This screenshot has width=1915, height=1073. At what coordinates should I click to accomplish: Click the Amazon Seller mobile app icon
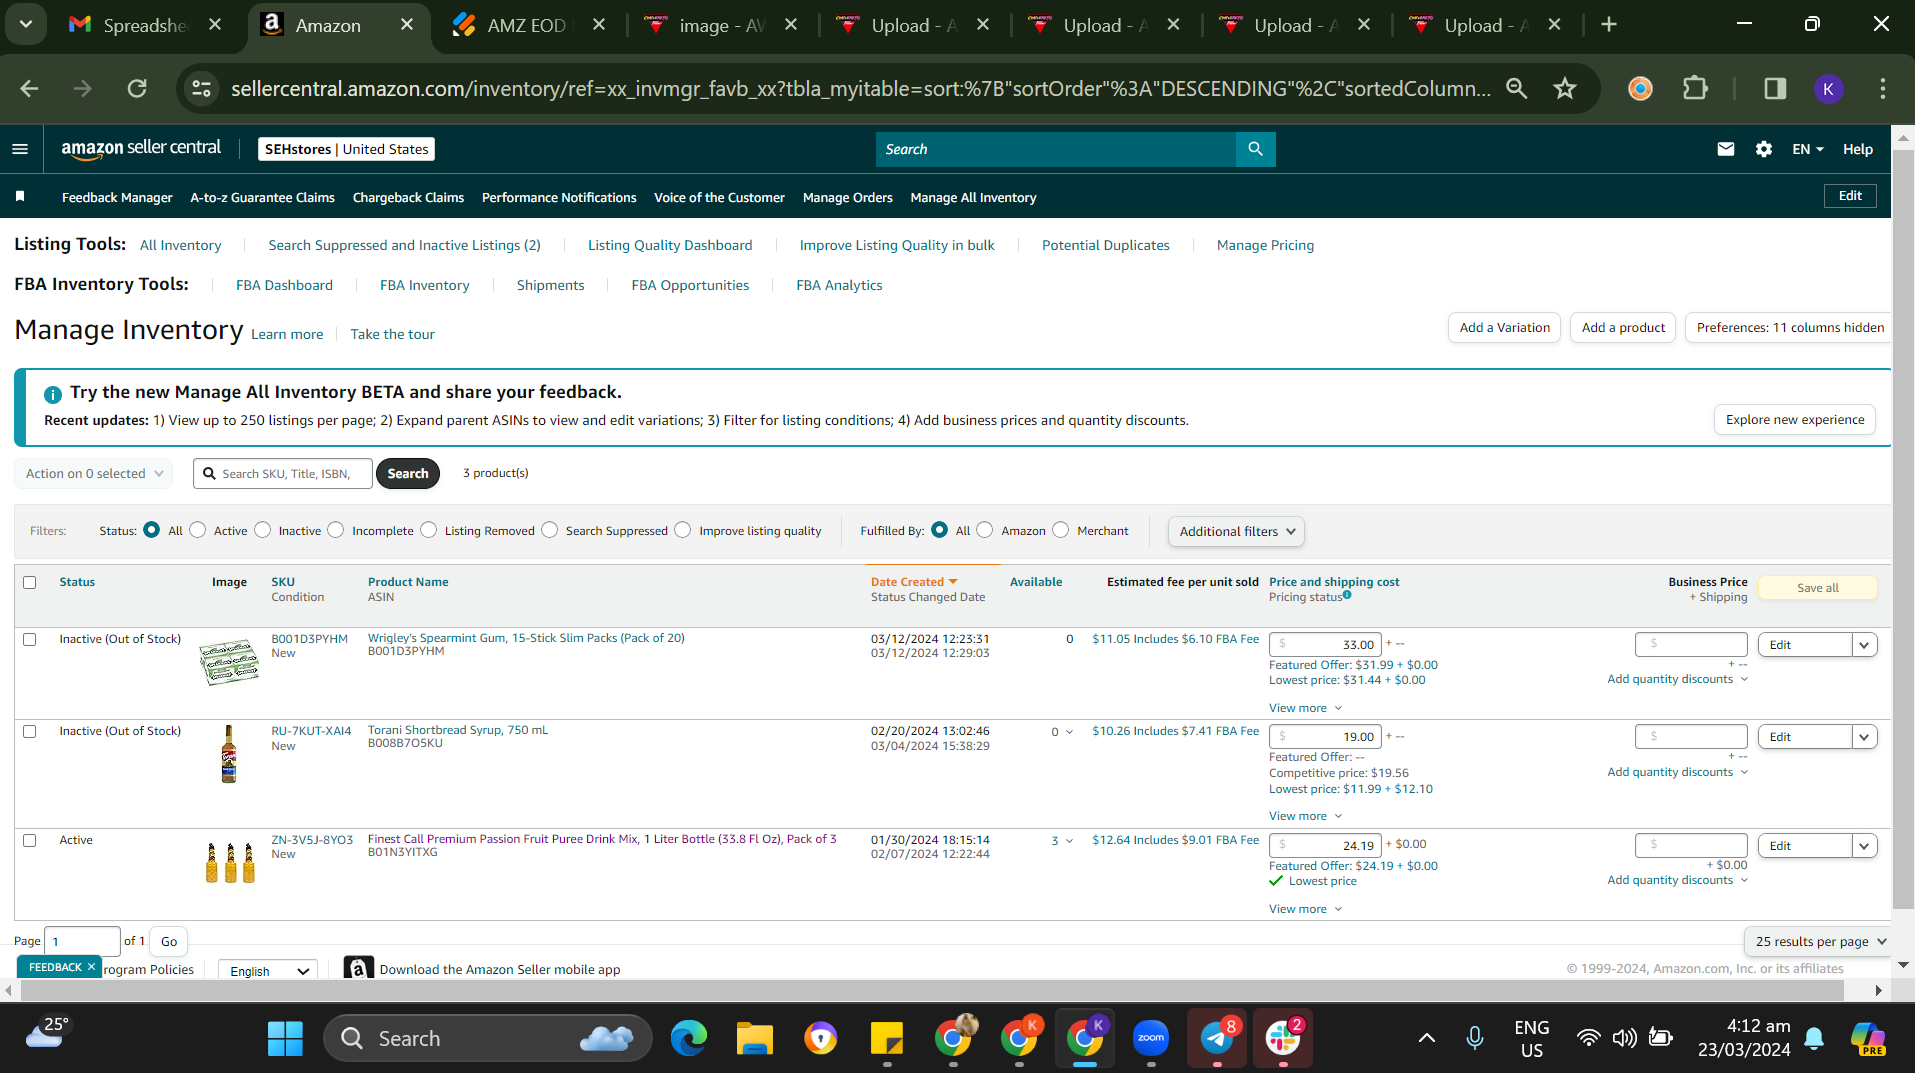[358, 969]
